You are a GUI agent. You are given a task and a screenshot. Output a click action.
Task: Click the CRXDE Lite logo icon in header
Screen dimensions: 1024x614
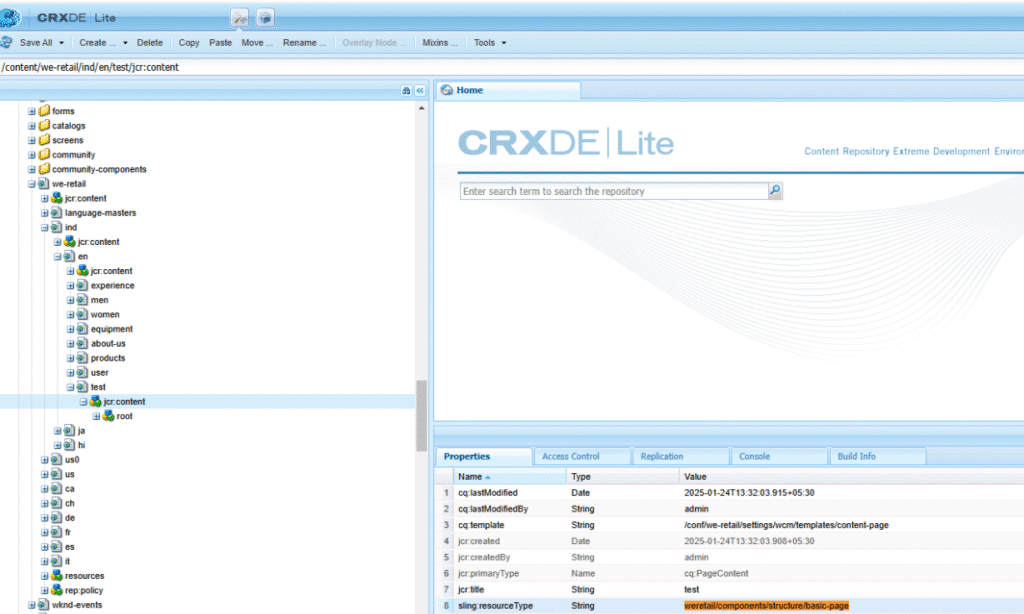10,18
